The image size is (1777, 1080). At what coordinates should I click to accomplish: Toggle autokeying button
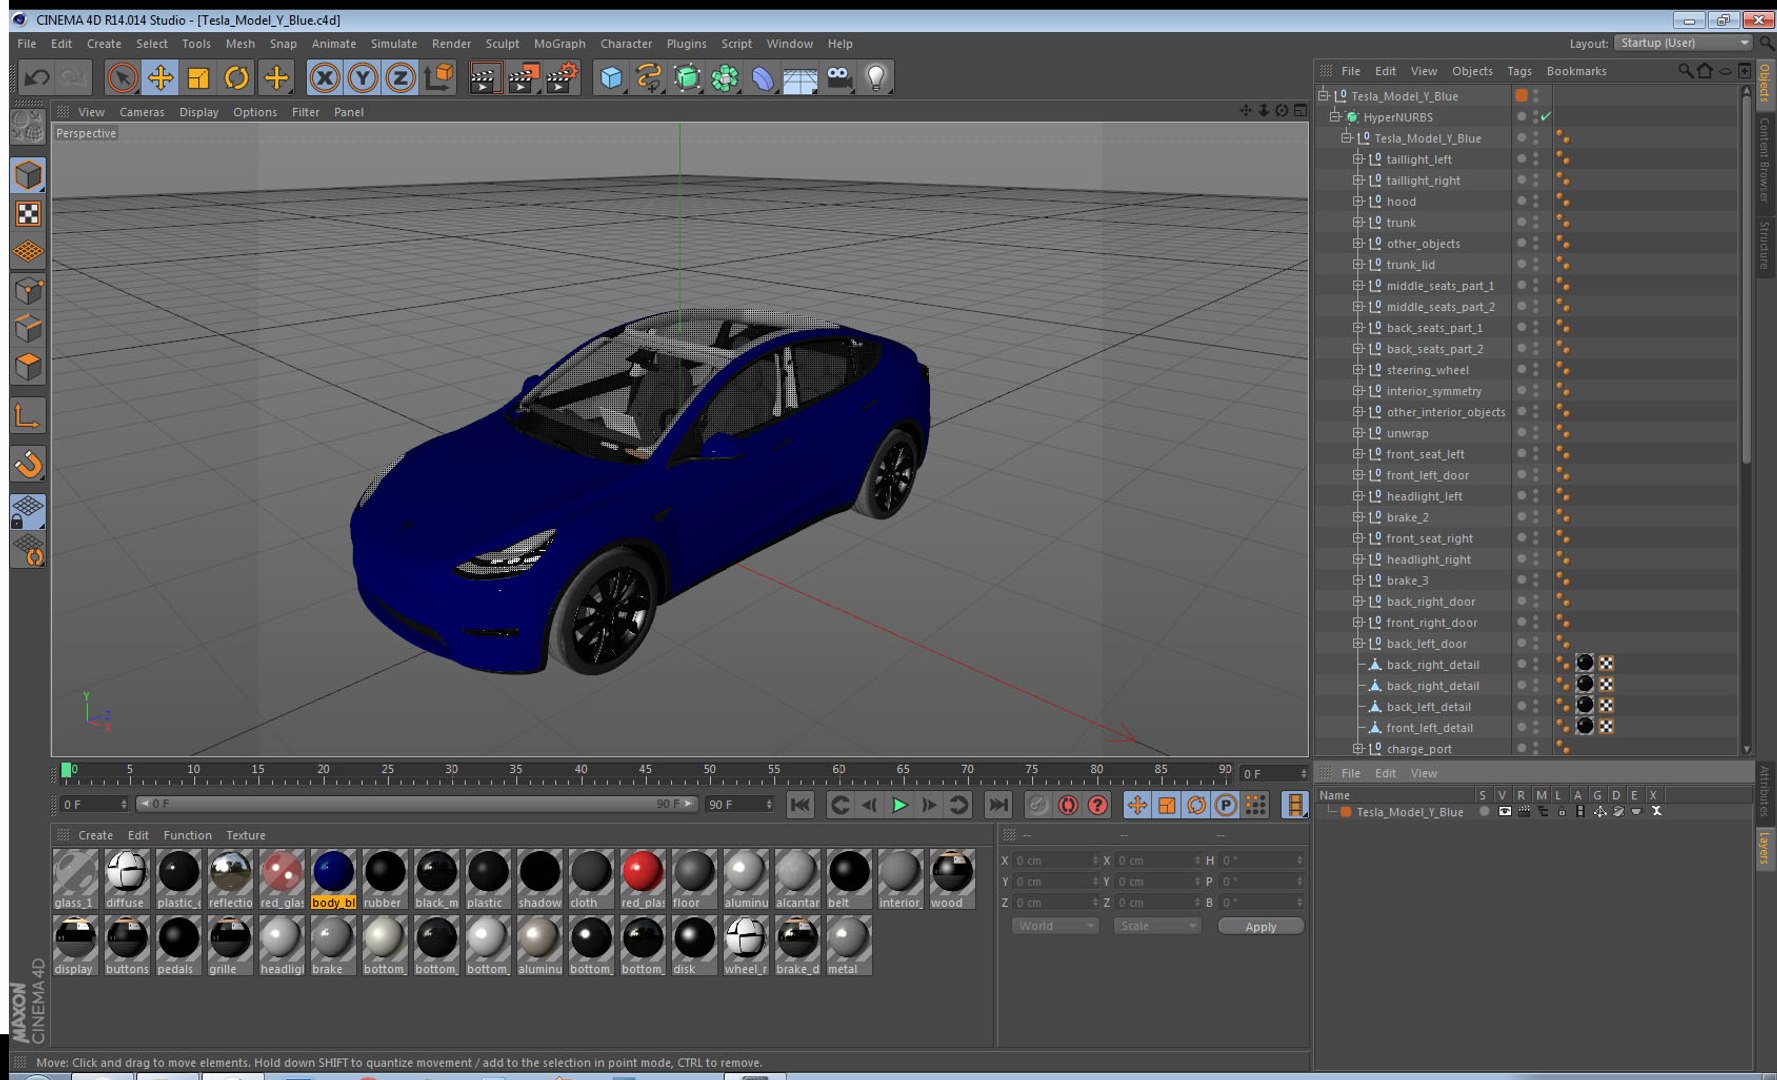(1068, 805)
